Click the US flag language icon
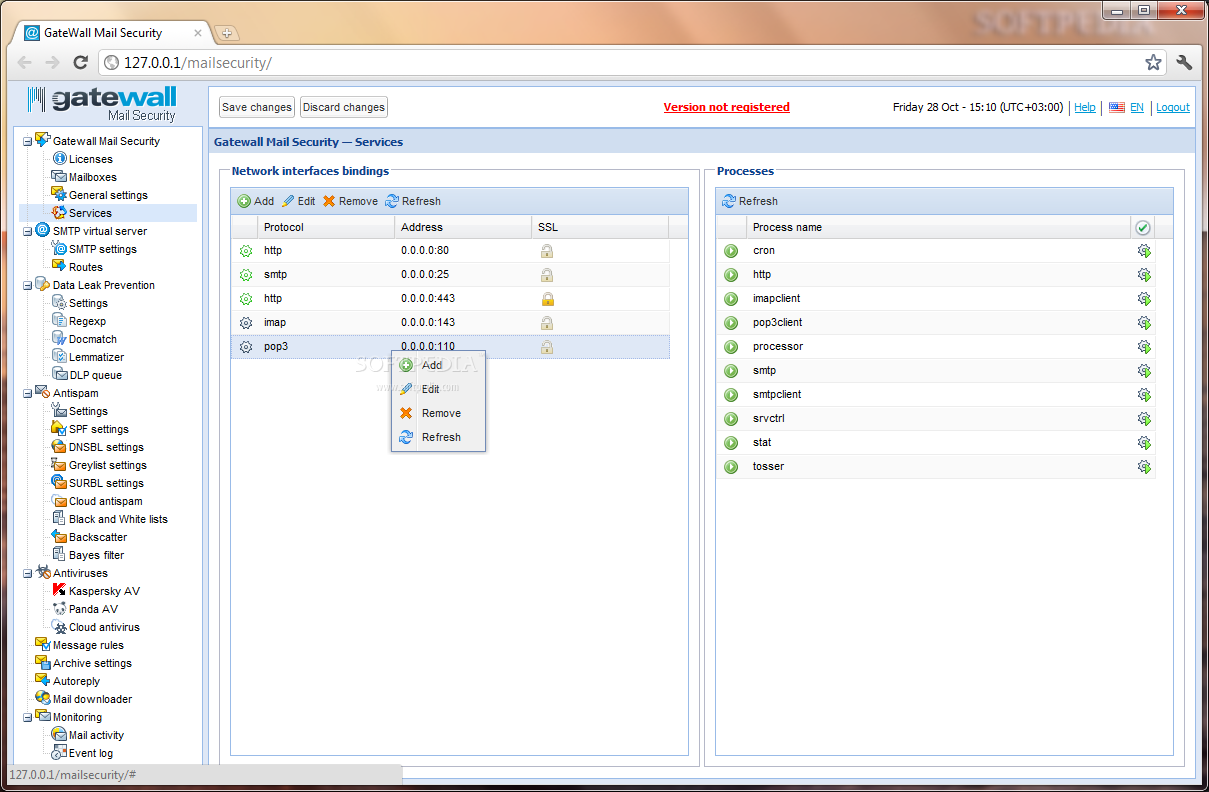1209x792 pixels. (x=1117, y=107)
